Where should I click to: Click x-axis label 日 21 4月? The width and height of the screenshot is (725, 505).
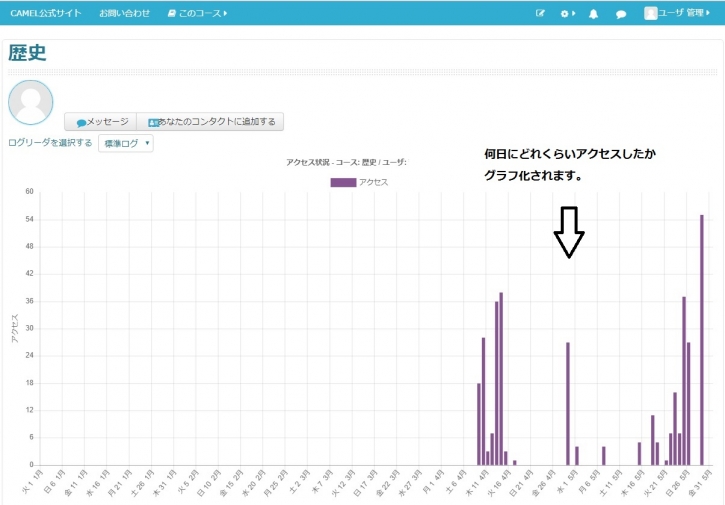[x=521, y=483]
